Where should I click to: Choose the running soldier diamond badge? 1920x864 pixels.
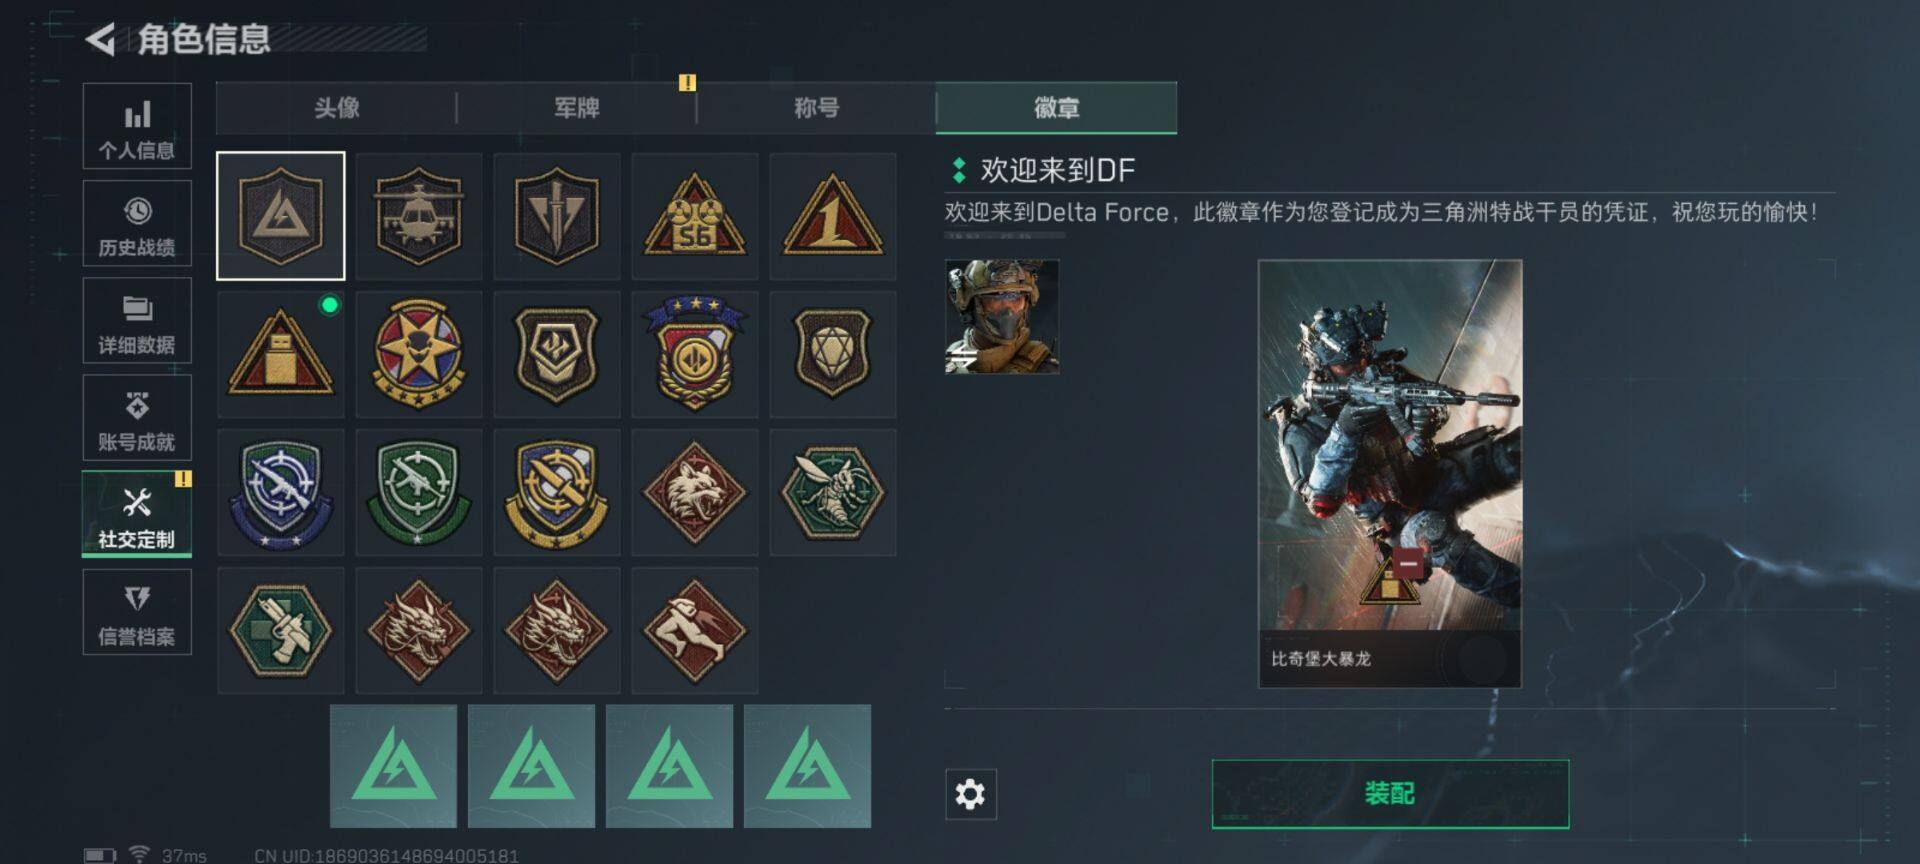click(x=695, y=631)
